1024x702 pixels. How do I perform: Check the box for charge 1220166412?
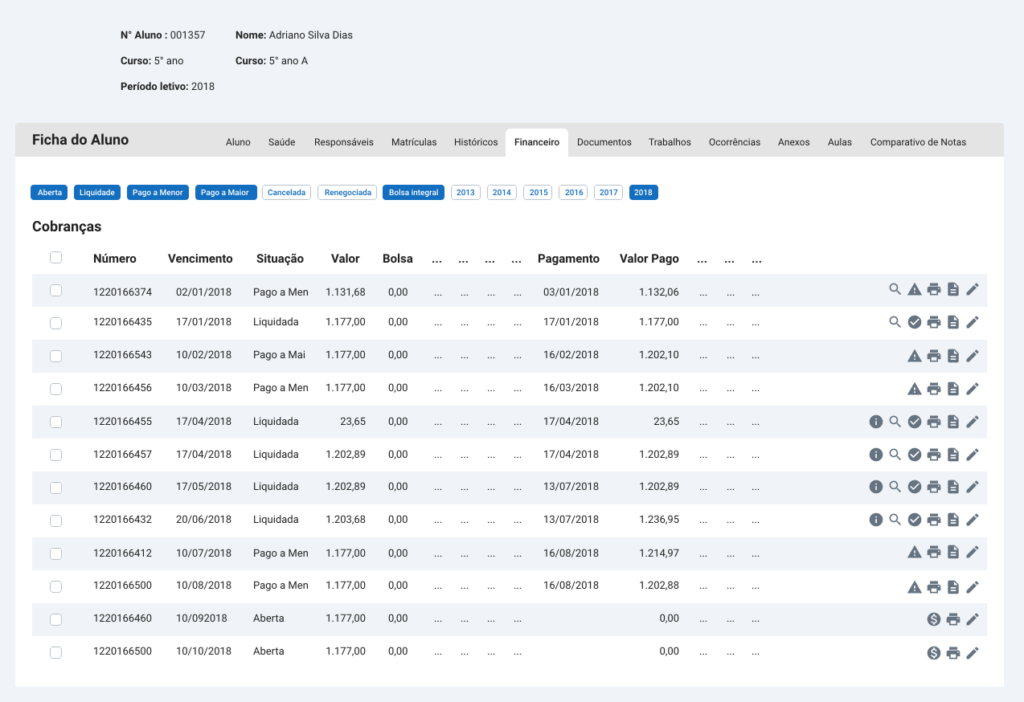(x=56, y=553)
